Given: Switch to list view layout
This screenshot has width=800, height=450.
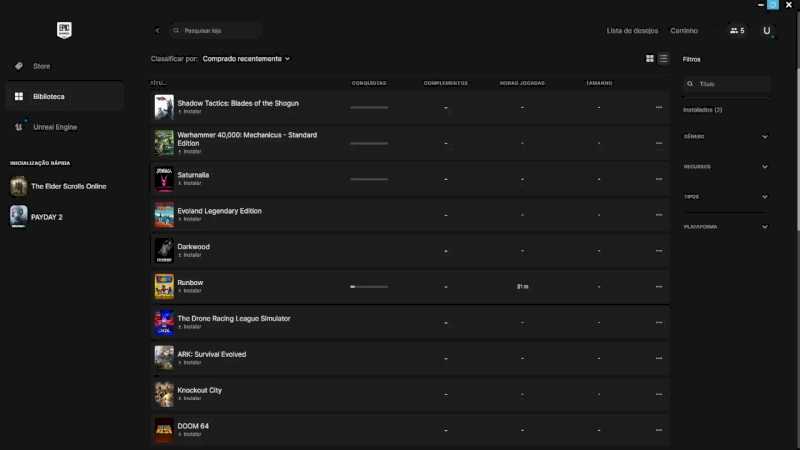Looking at the screenshot, I should point(663,59).
